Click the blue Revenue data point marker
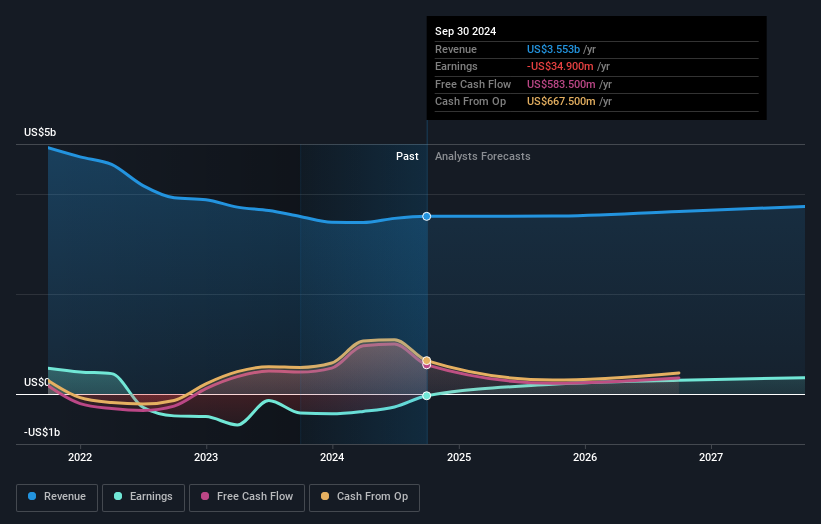Image resolution: width=821 pixels, height=524 pixels. (427, 216)
